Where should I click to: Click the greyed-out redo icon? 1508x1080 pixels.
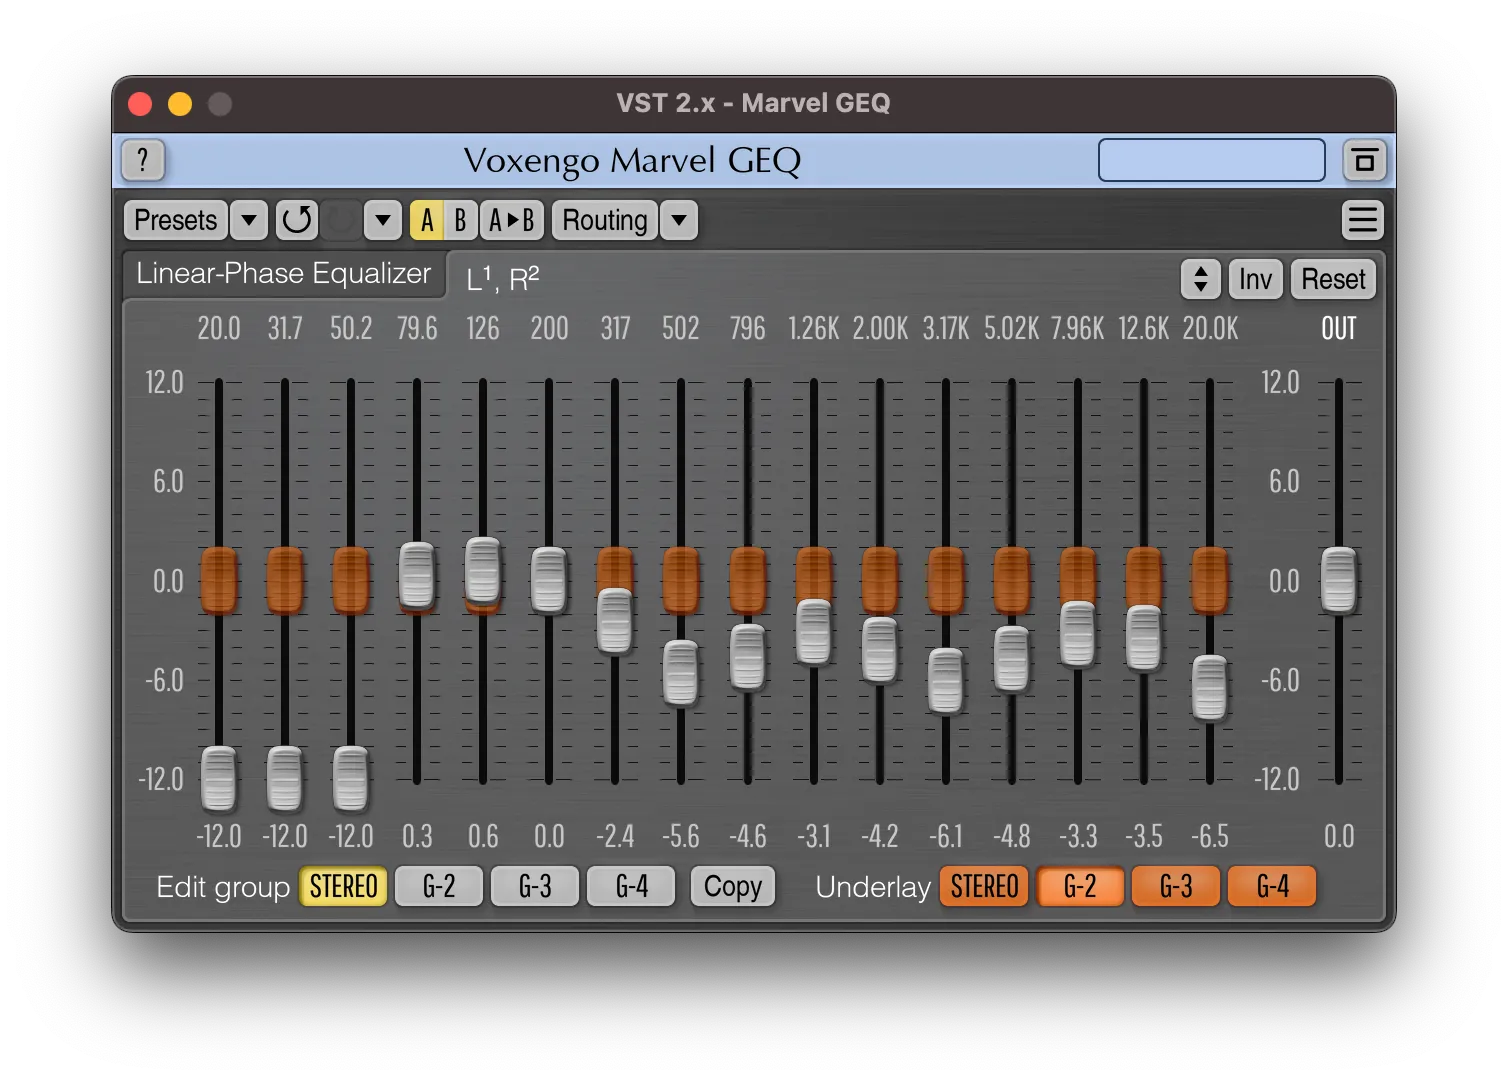point(341,220)
